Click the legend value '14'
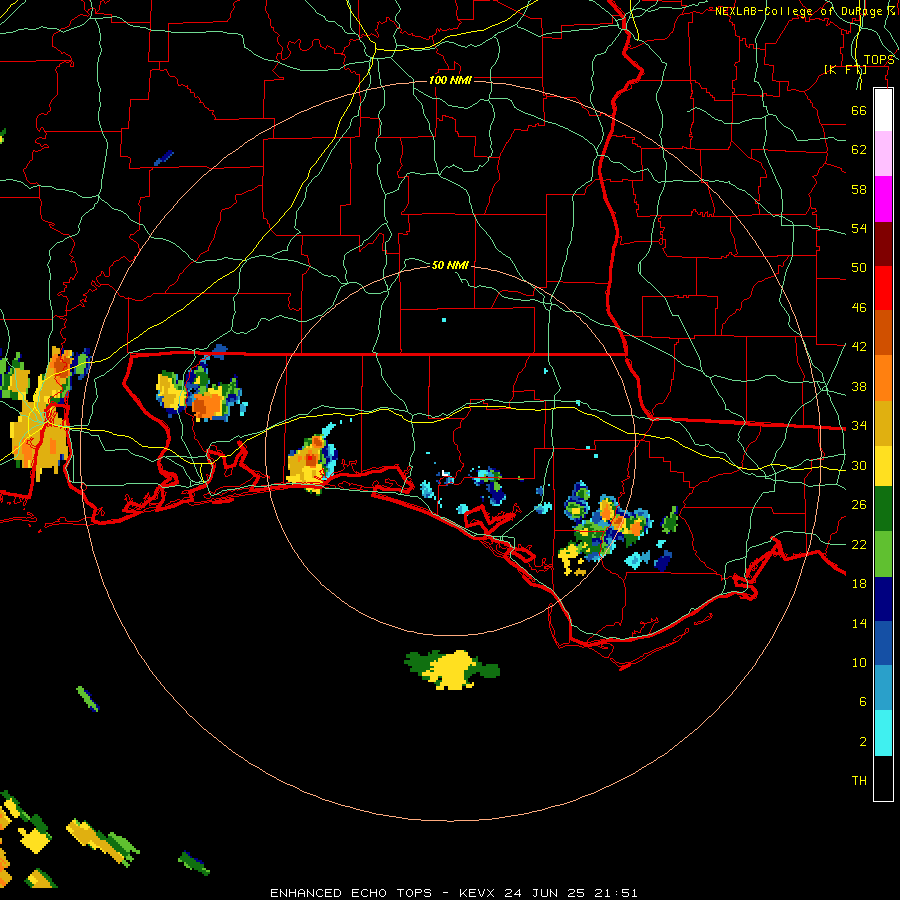The width and height of the screenshot is (900, 900). [x=859, y=623]
